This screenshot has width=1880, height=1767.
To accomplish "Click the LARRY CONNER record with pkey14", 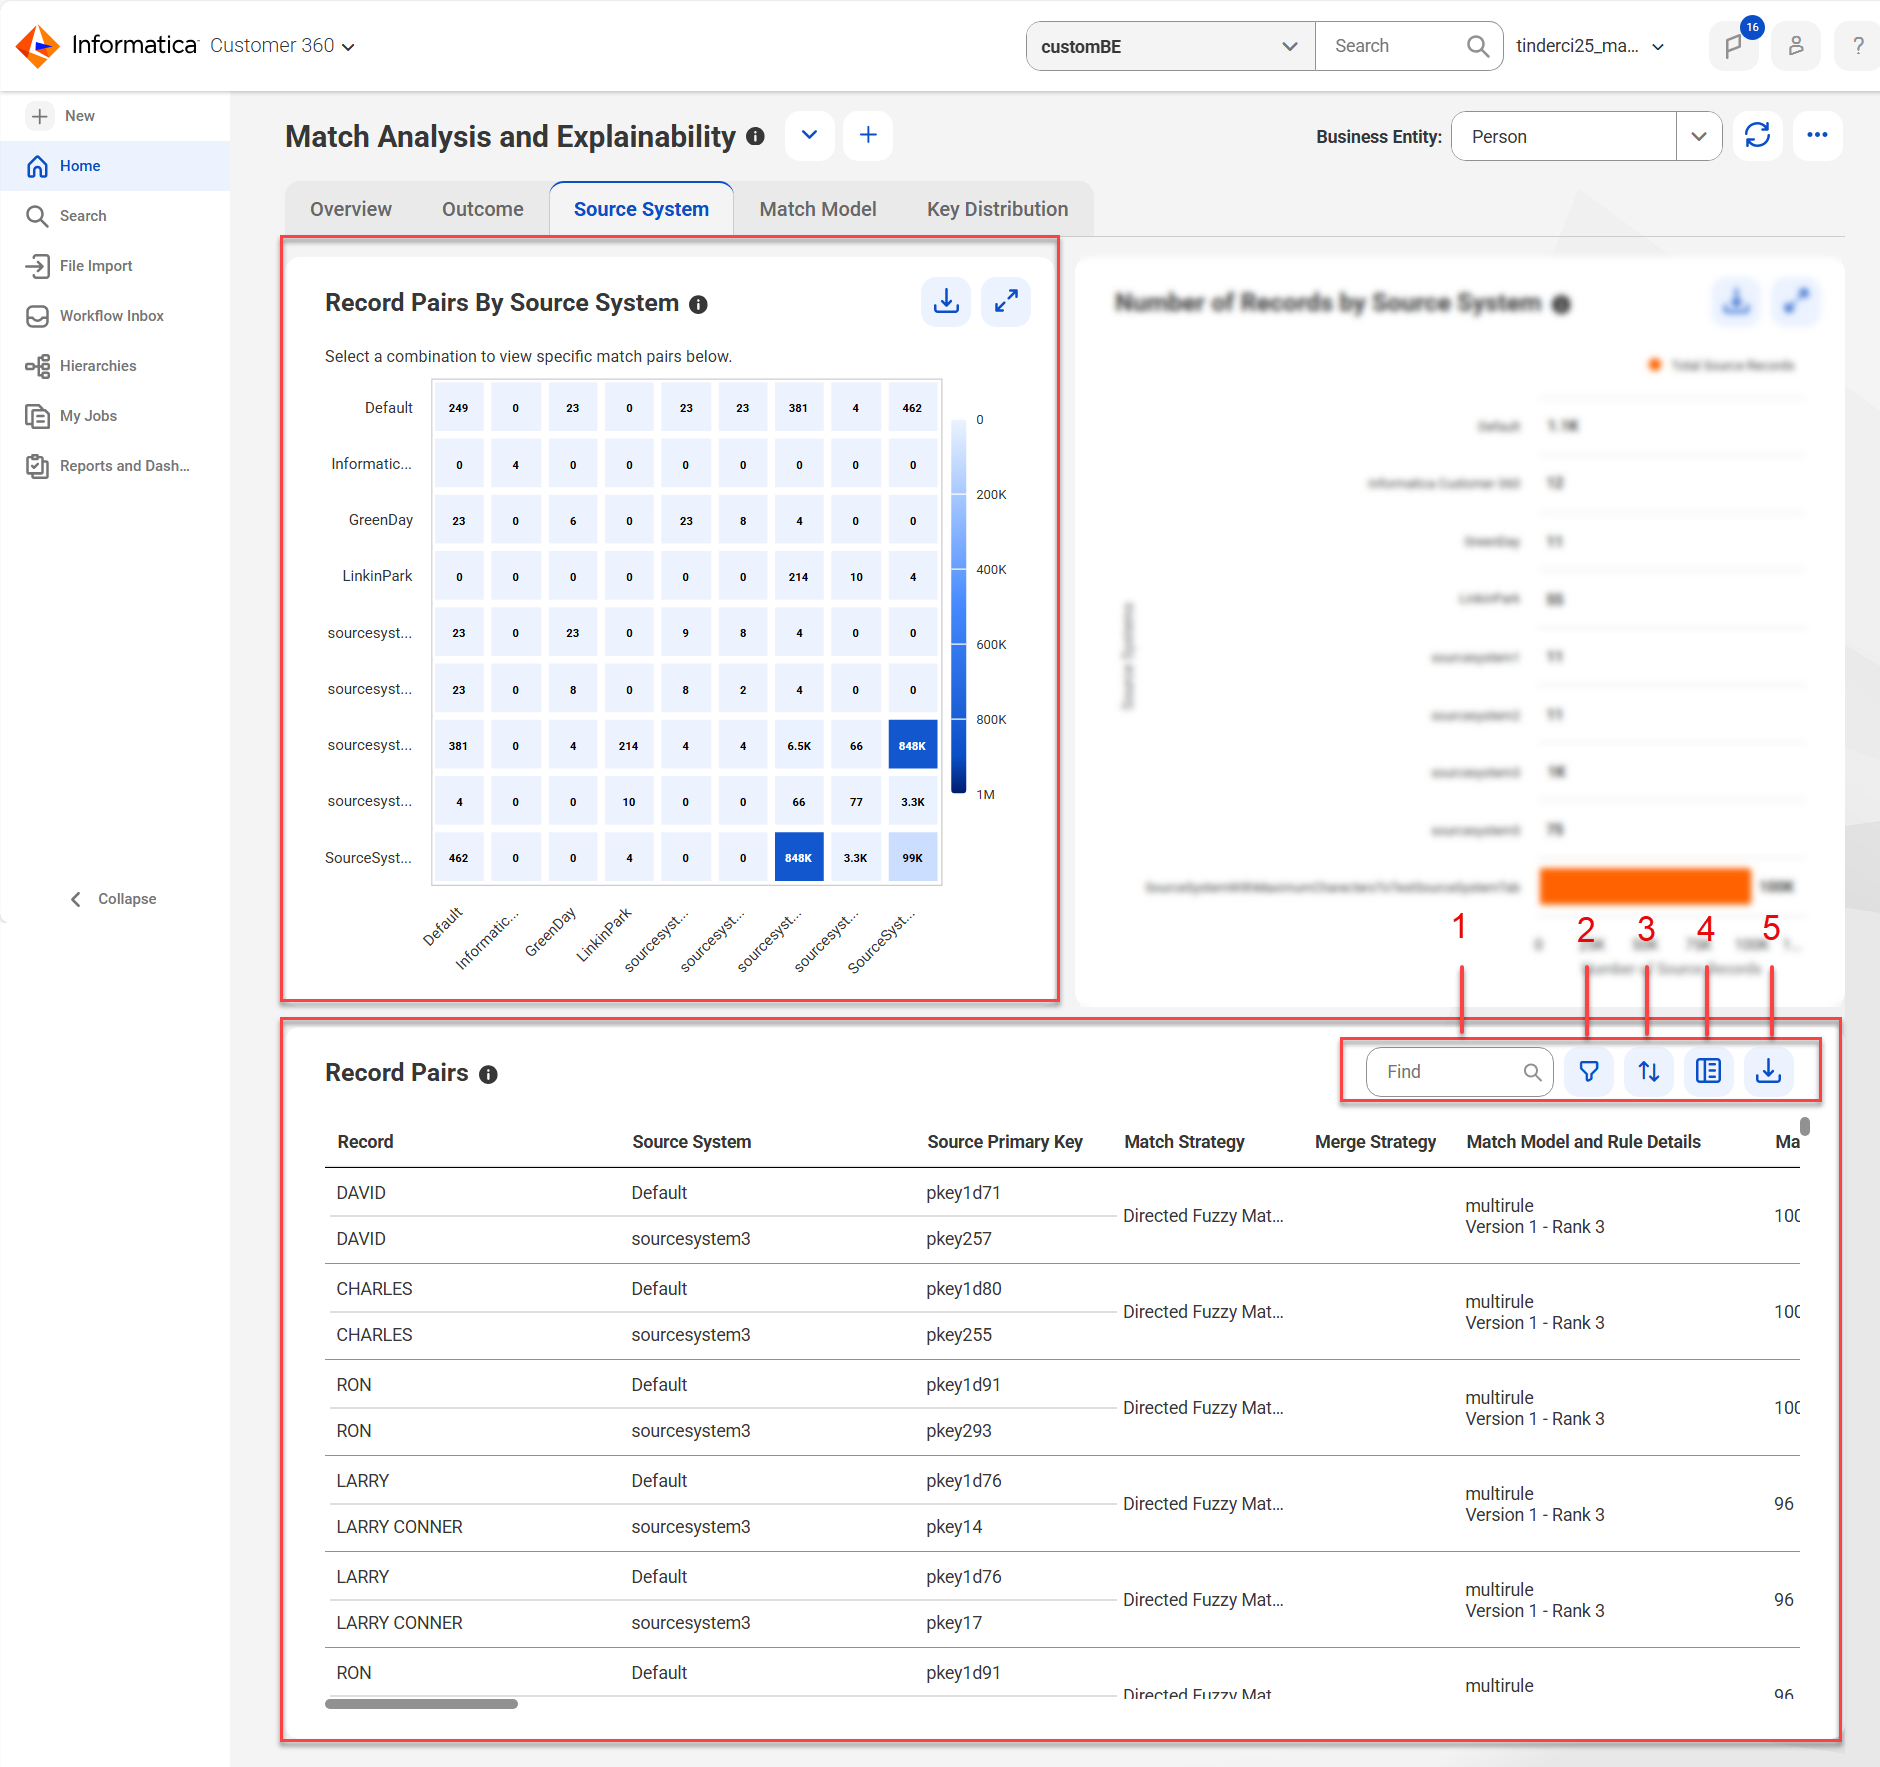I will (399, 1527).
